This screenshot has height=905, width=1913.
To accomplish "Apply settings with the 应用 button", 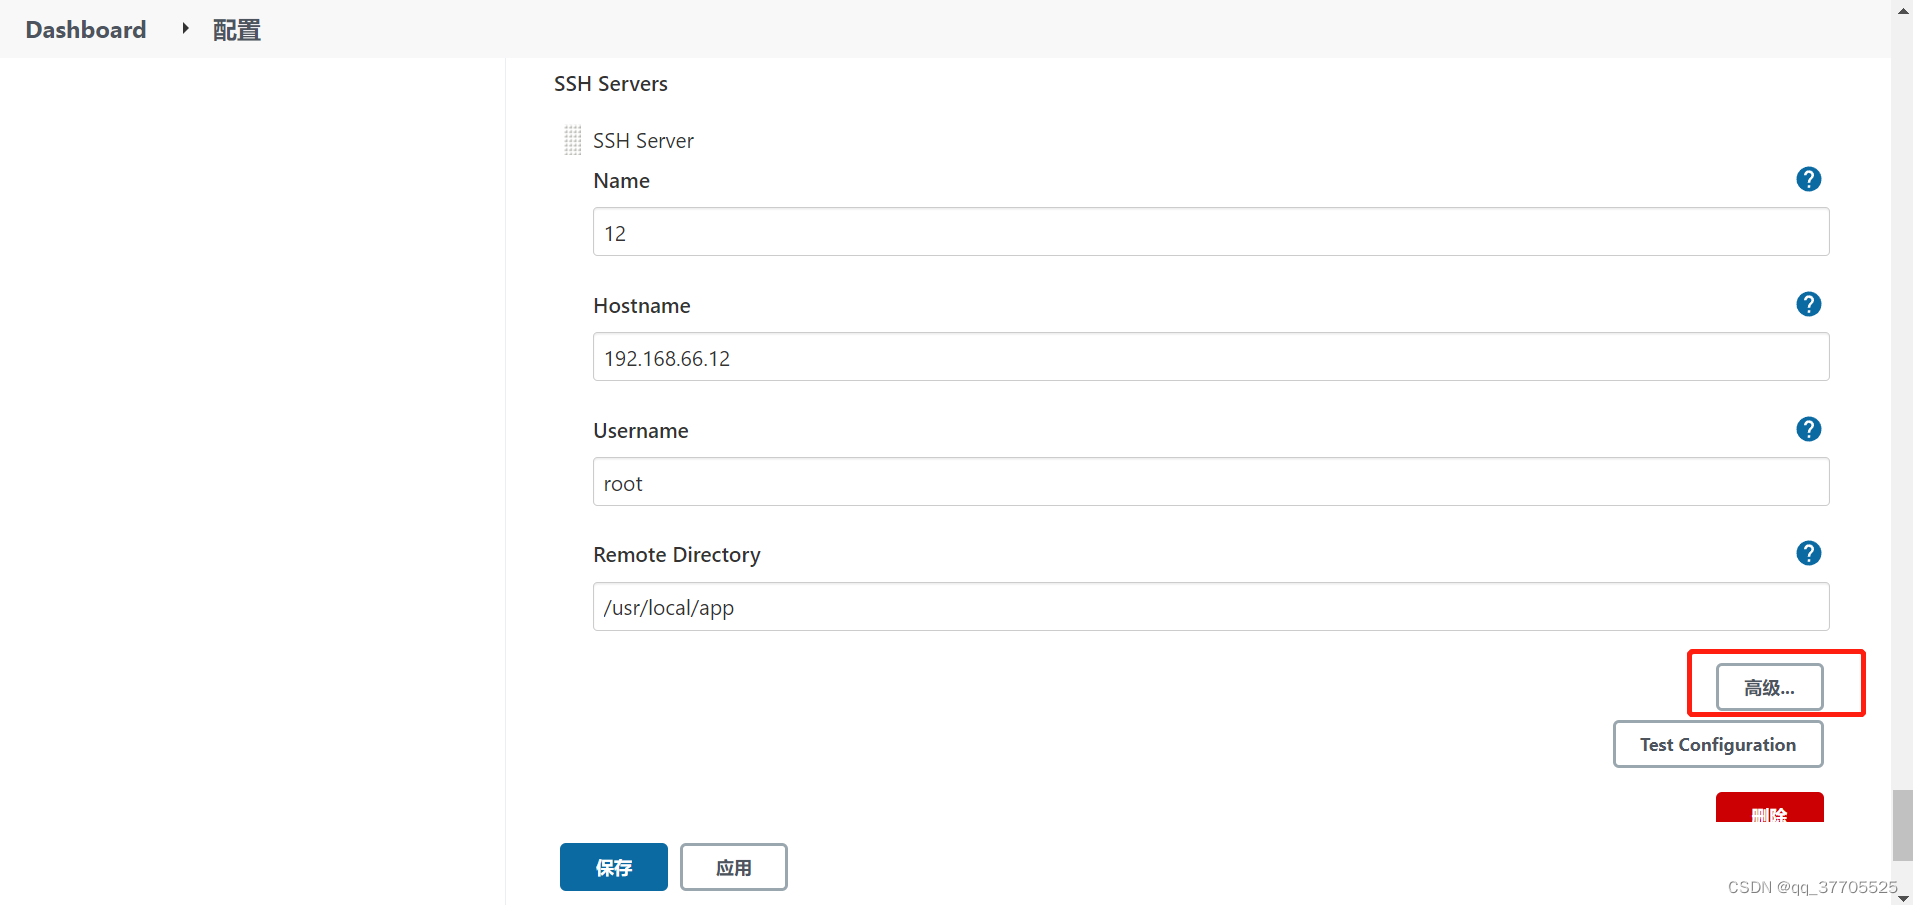I will 734,867.
